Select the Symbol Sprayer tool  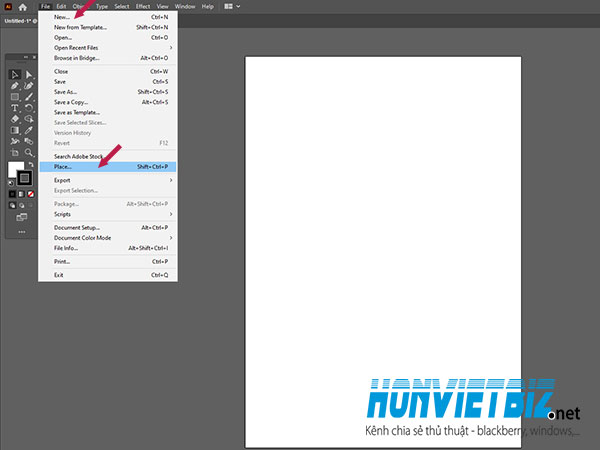pyautogui.click(x=15, y=141)
